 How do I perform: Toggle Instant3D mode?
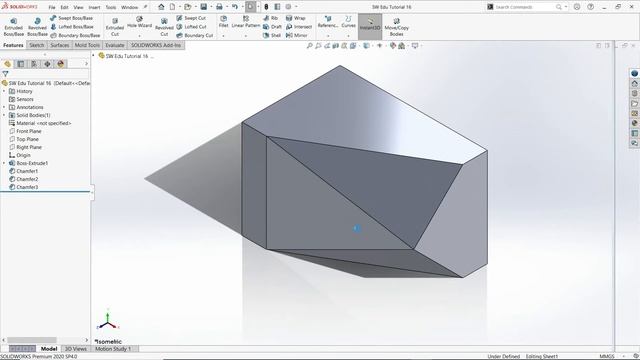coord(370,27)
